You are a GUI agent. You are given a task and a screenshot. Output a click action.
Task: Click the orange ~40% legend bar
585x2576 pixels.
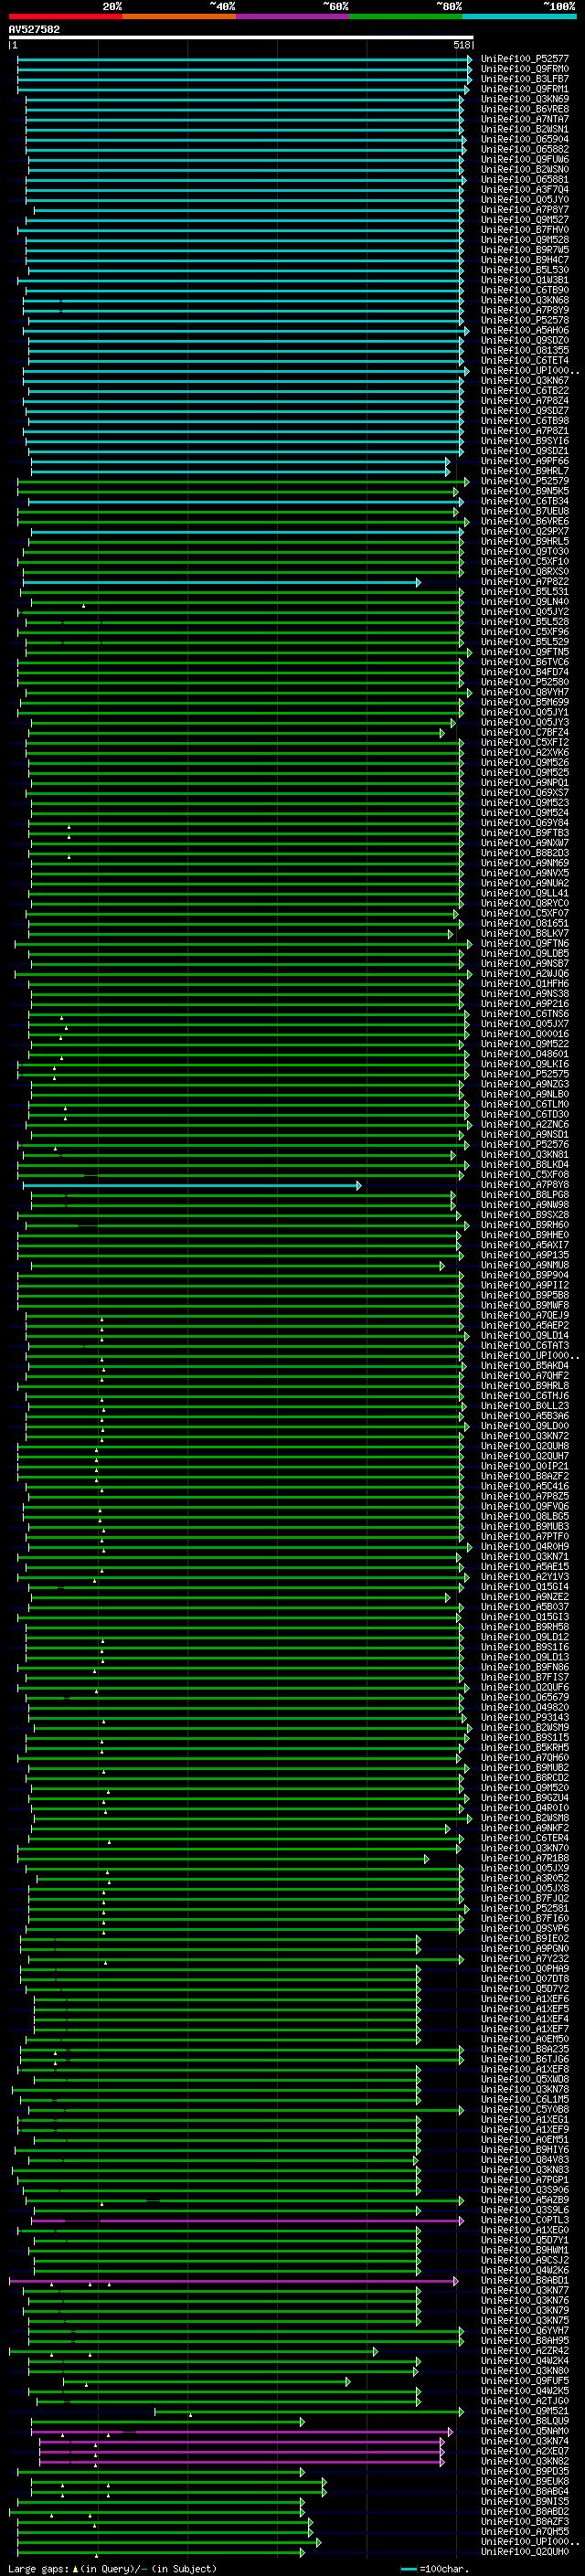179,16
